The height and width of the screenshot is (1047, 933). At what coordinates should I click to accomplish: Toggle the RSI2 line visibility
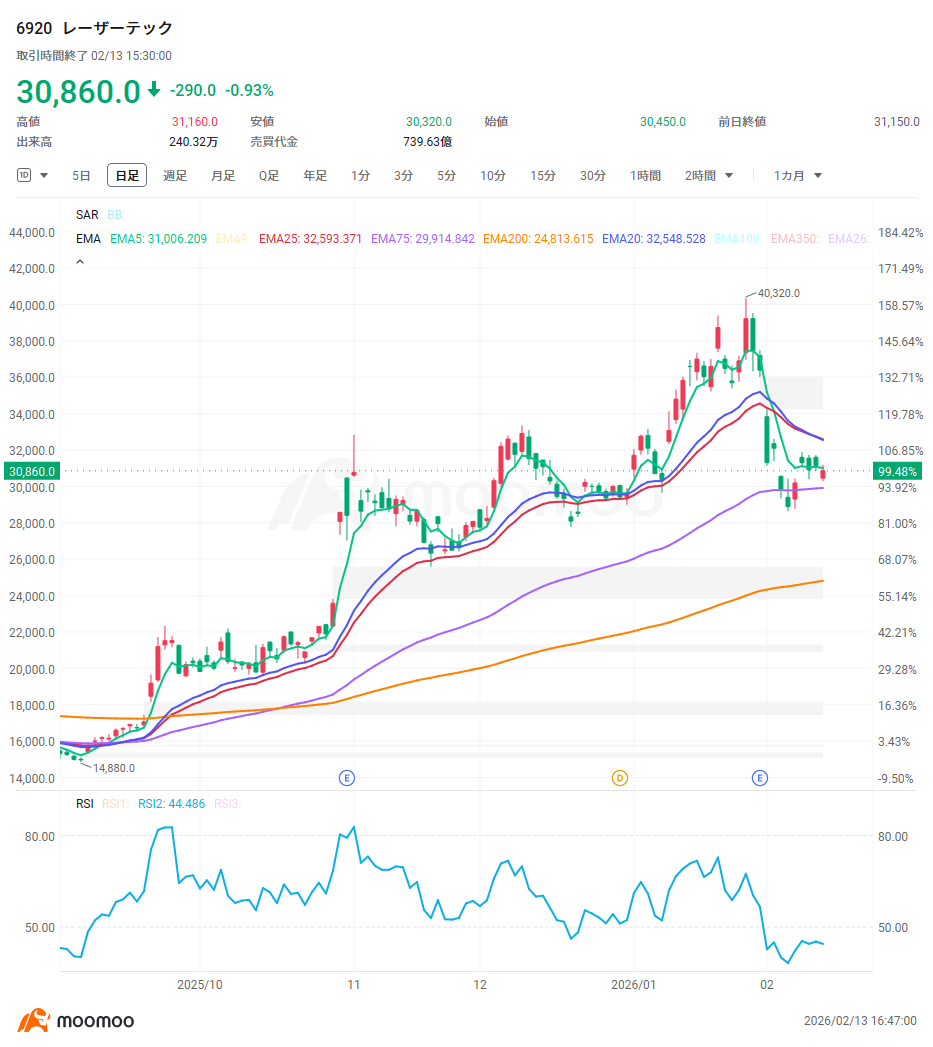(x=171, y=804)
